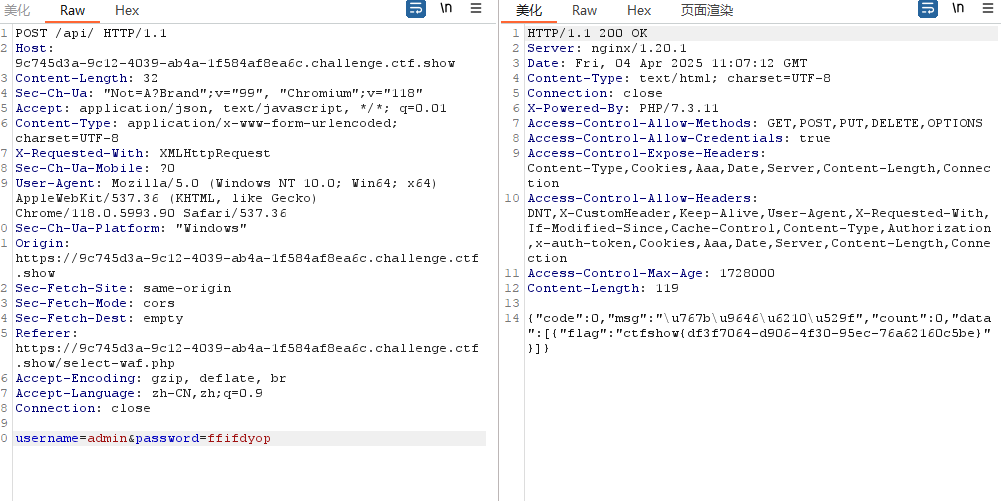Click the Content-Length: 119 response header
The width and height of the screenshot is (1001, 501).
[603, 288]
